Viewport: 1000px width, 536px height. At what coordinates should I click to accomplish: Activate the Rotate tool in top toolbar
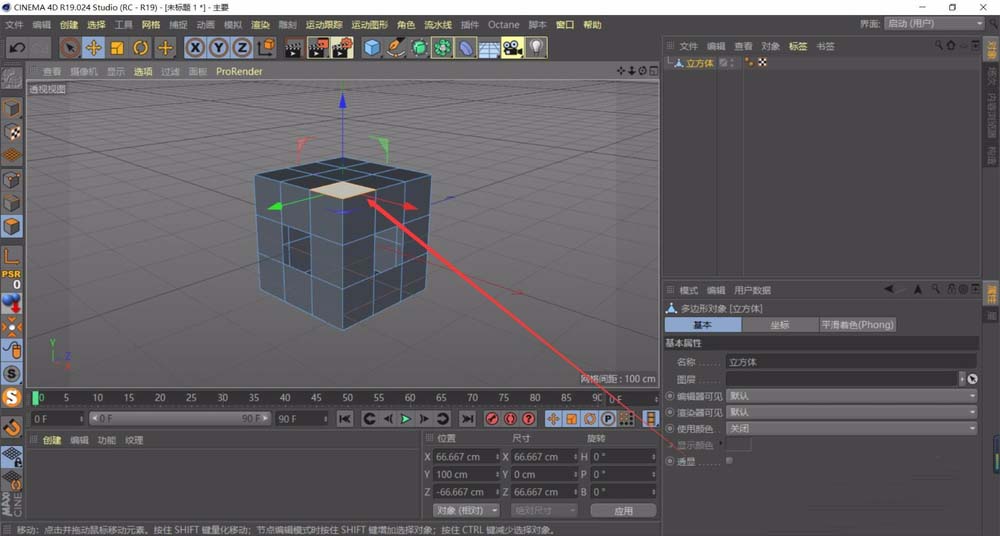pyautogui.click(x=141, y=48)
